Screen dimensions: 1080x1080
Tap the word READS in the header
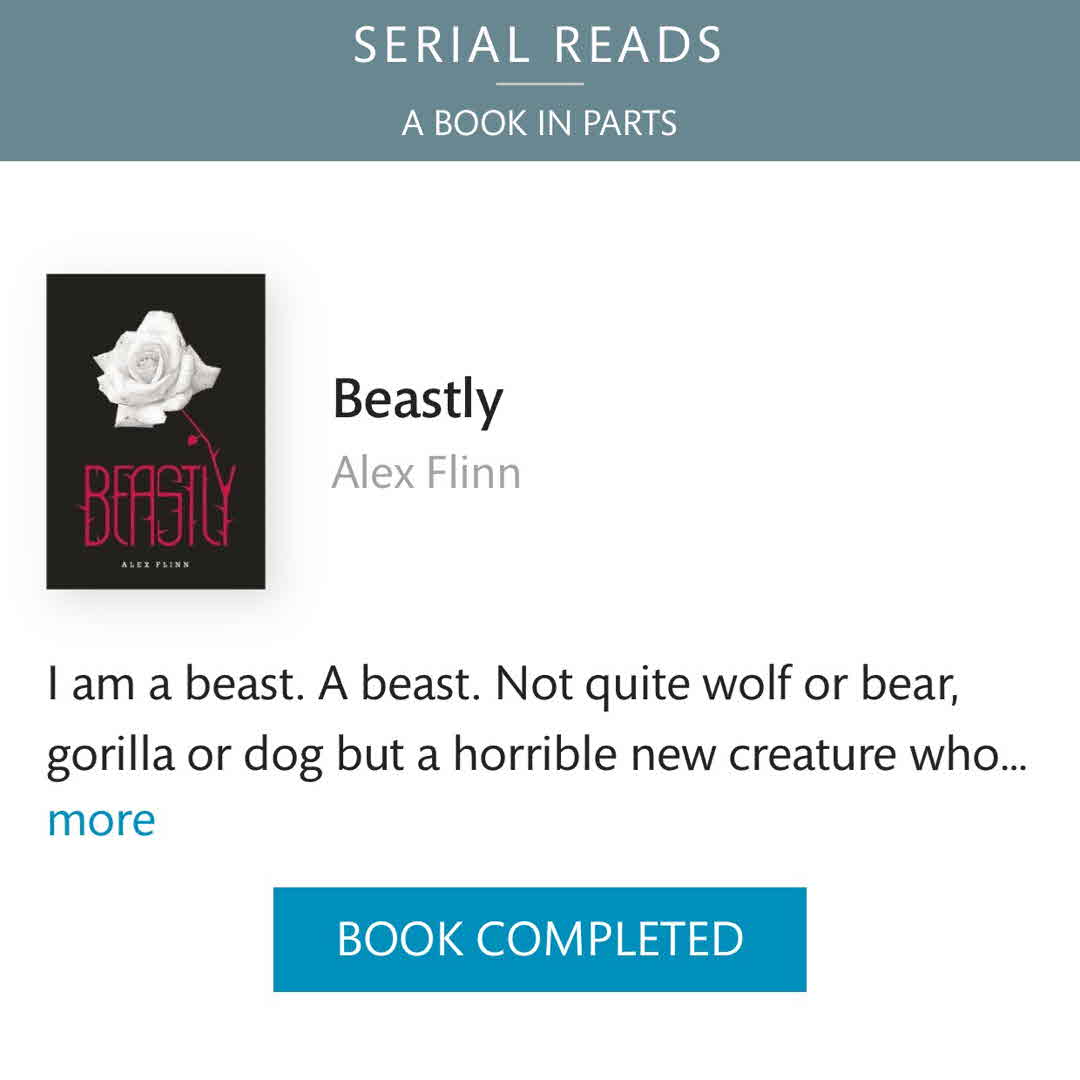pyautogui.click(x=638, y=46)
